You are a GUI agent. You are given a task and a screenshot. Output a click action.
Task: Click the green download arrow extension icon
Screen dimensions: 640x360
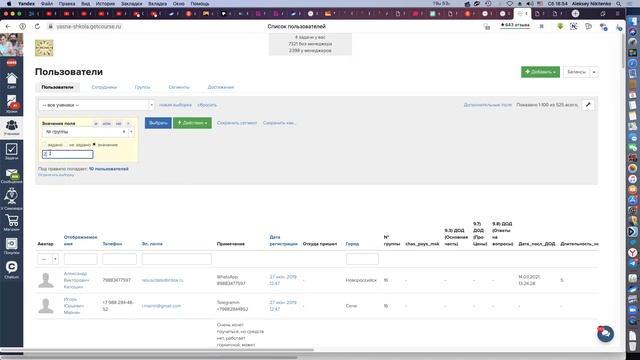560,26
